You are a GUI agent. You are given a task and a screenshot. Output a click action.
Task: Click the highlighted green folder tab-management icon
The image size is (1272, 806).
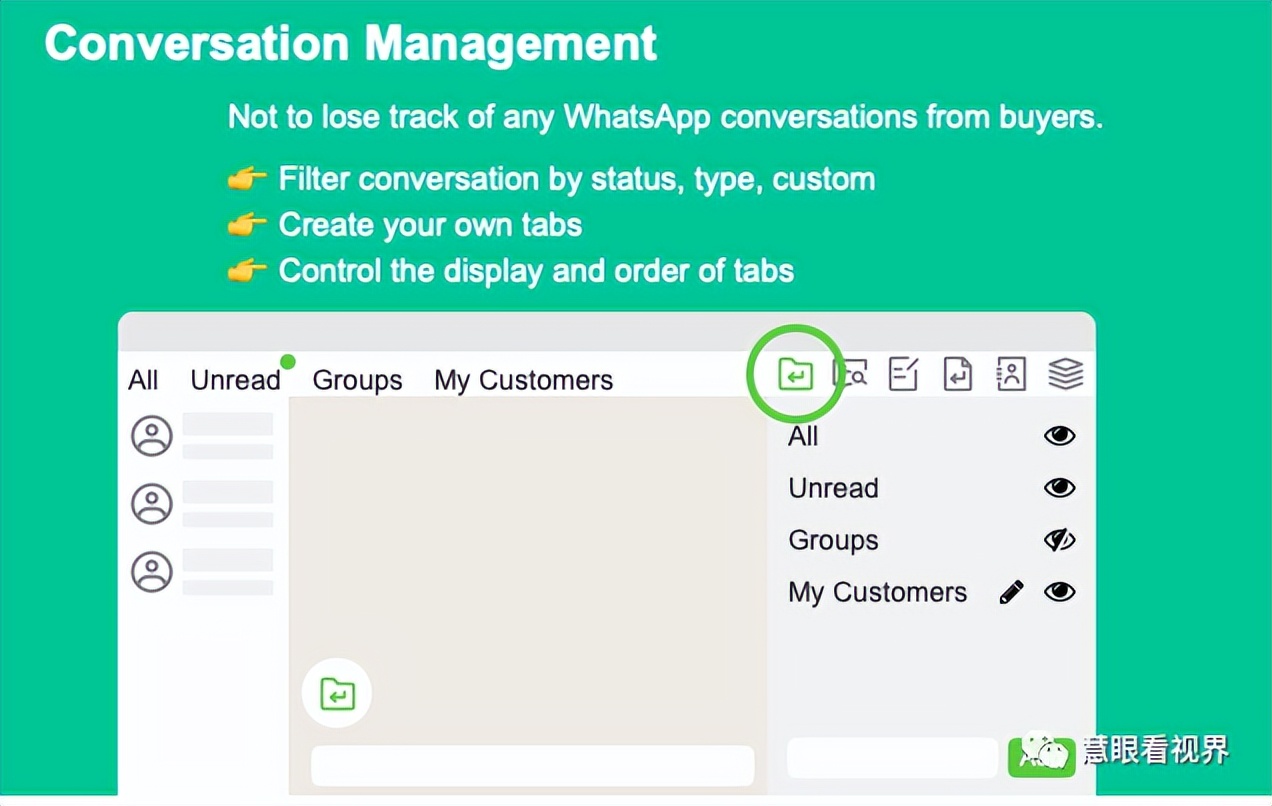795,375
